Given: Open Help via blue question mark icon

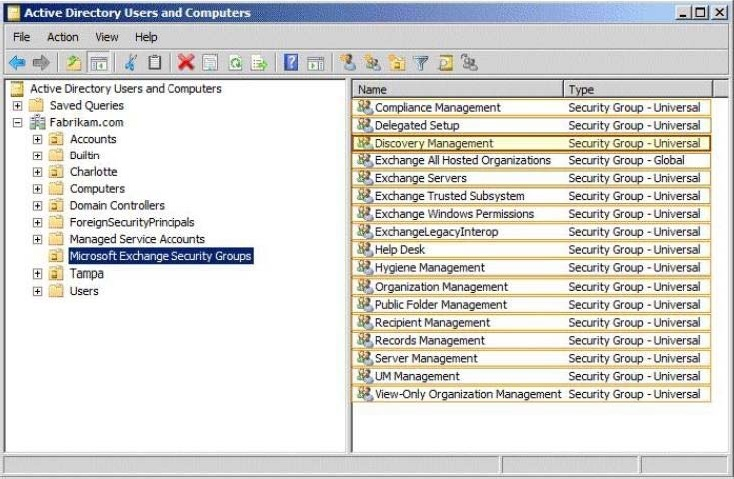Looking at the screenshot, I should [291, 62].
